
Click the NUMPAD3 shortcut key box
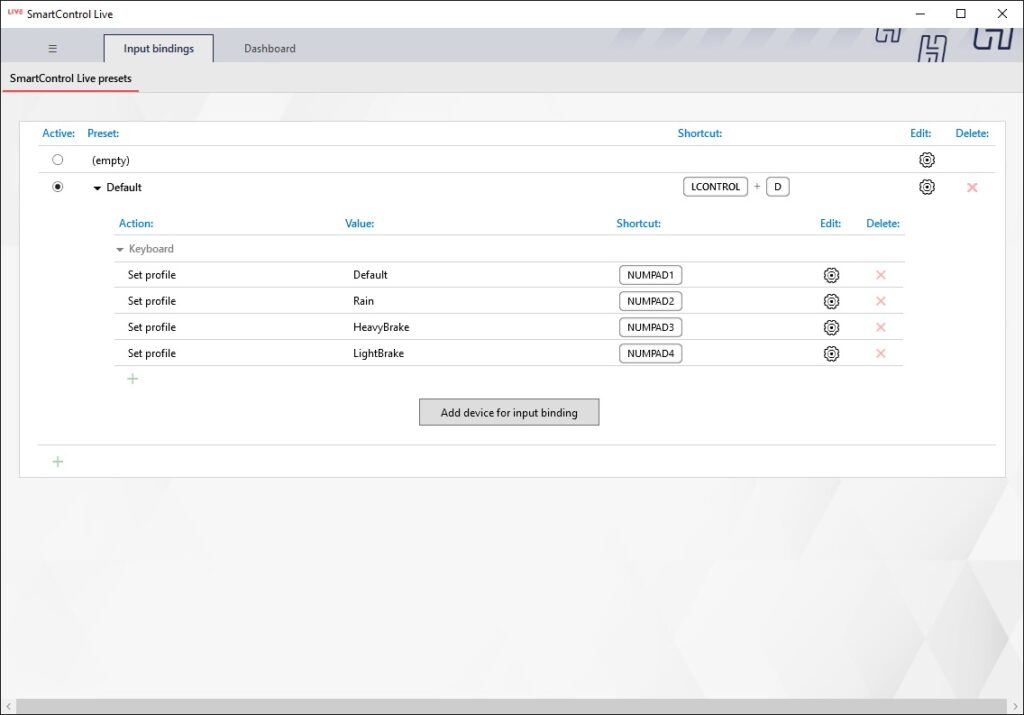(x=650, y=327)
